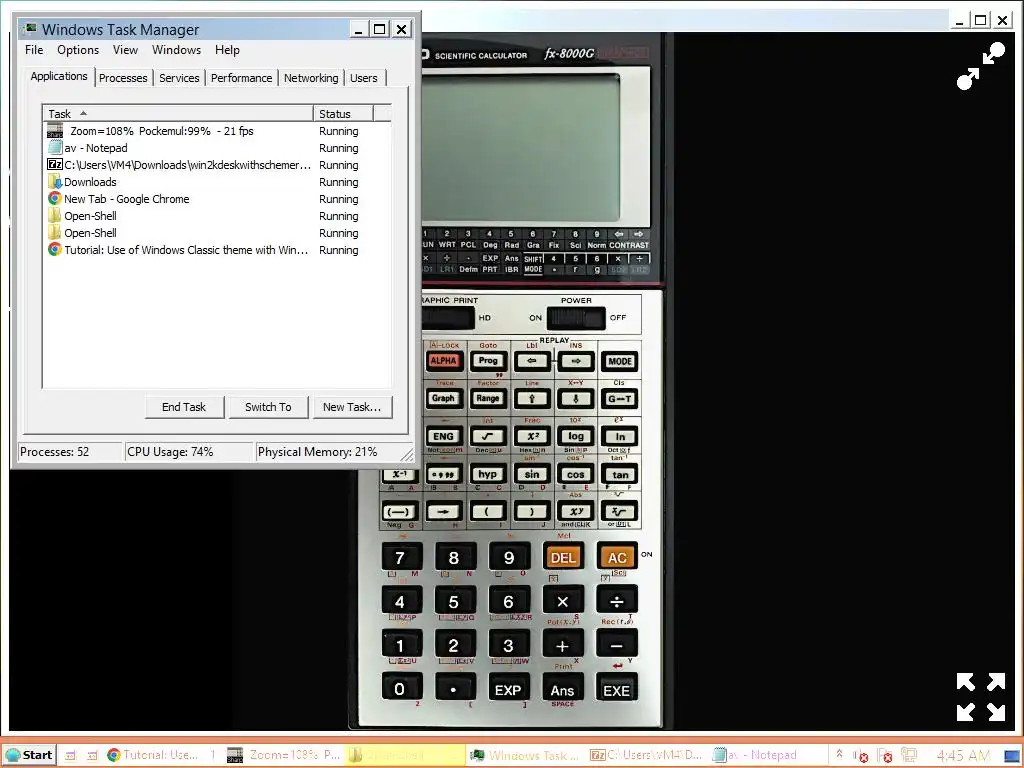Click the replay right arrow calculator key

(x=575, y=360)
